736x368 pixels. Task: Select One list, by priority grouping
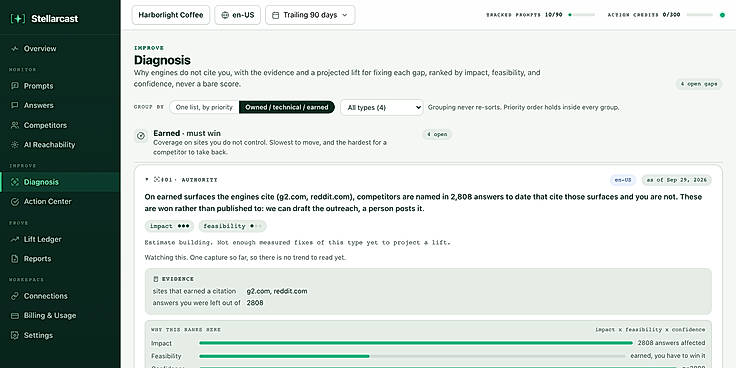coord(204,107)
